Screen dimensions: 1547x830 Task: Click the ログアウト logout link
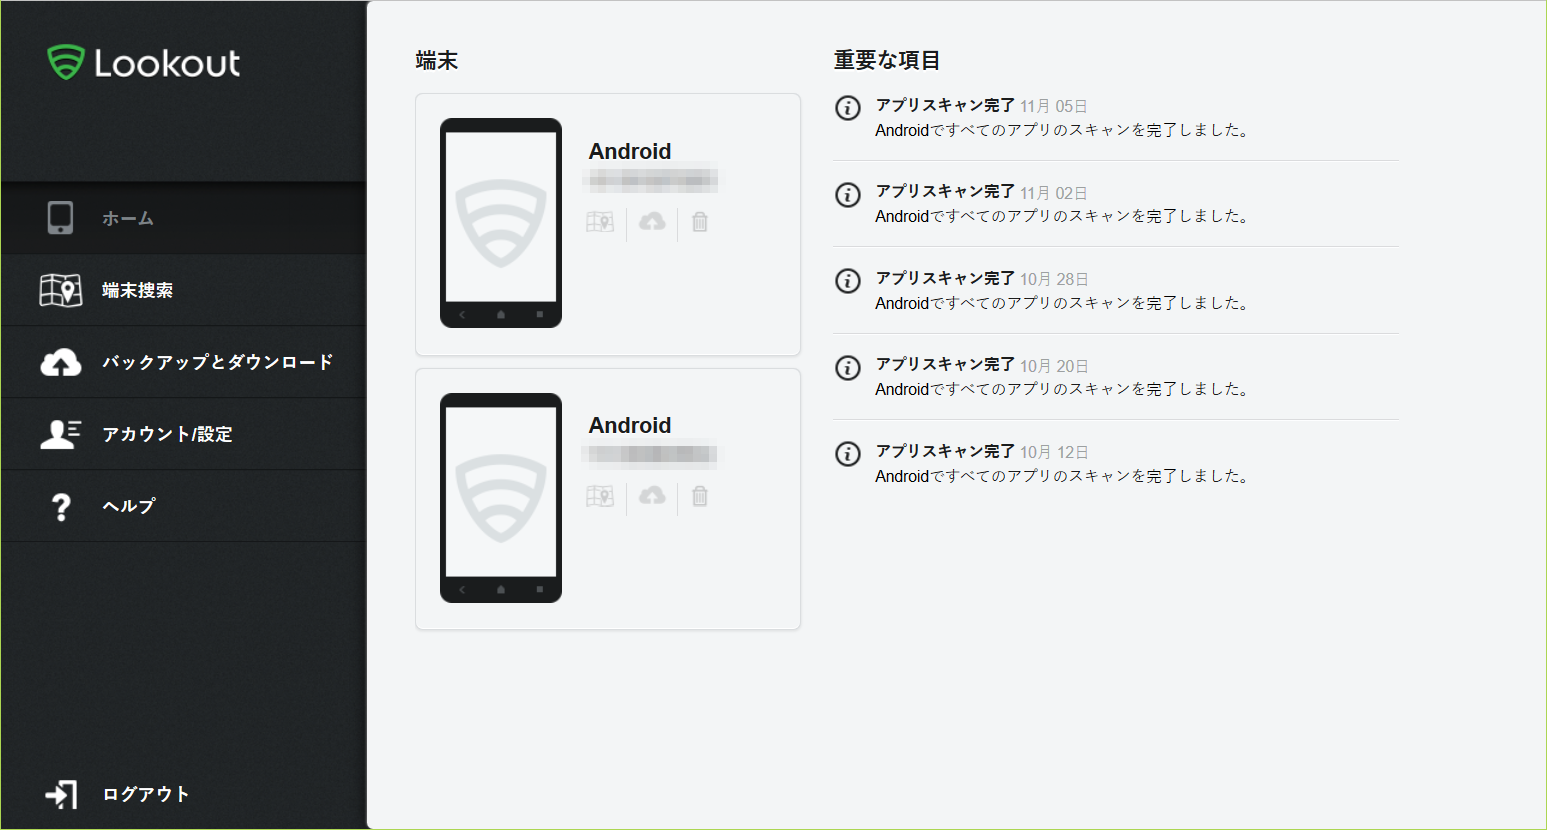tap(145, 794)
